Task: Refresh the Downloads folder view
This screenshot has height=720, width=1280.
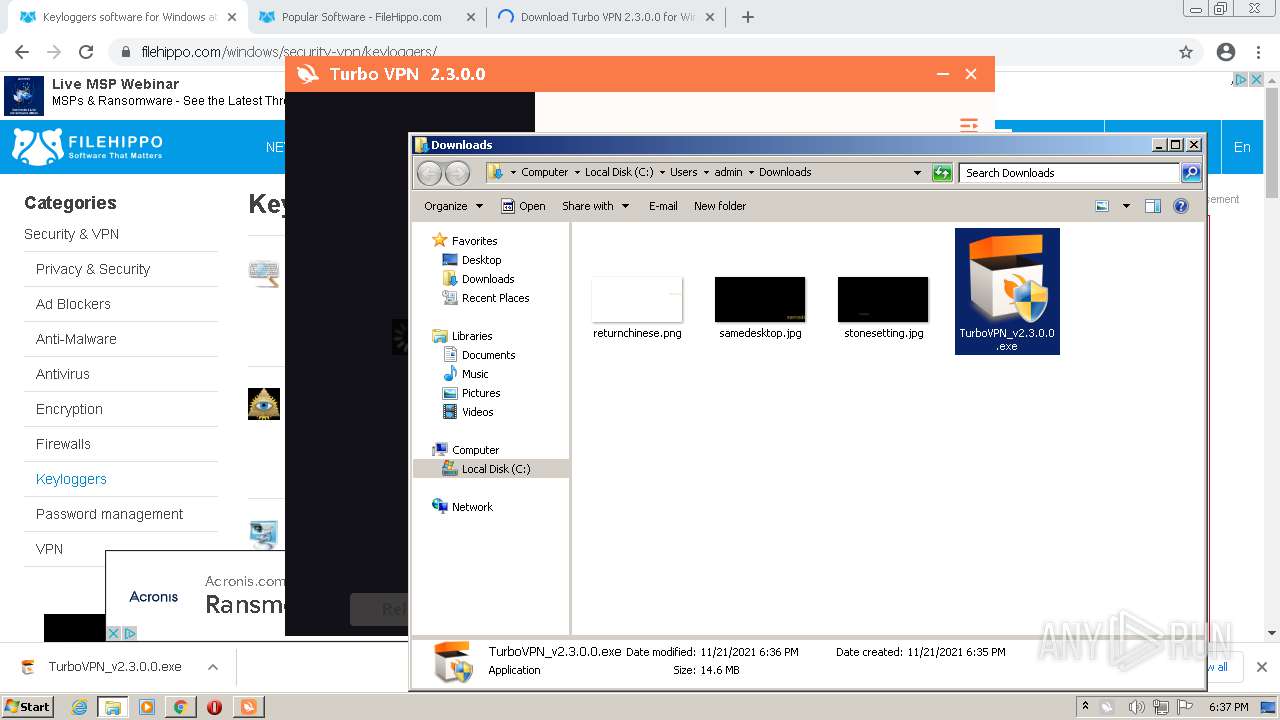Action: pos(942,173)
